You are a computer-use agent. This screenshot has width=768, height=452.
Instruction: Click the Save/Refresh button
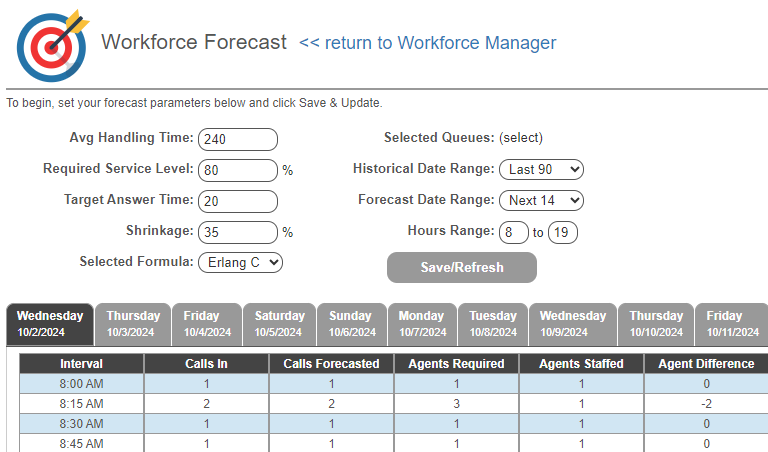click(462, 267)
